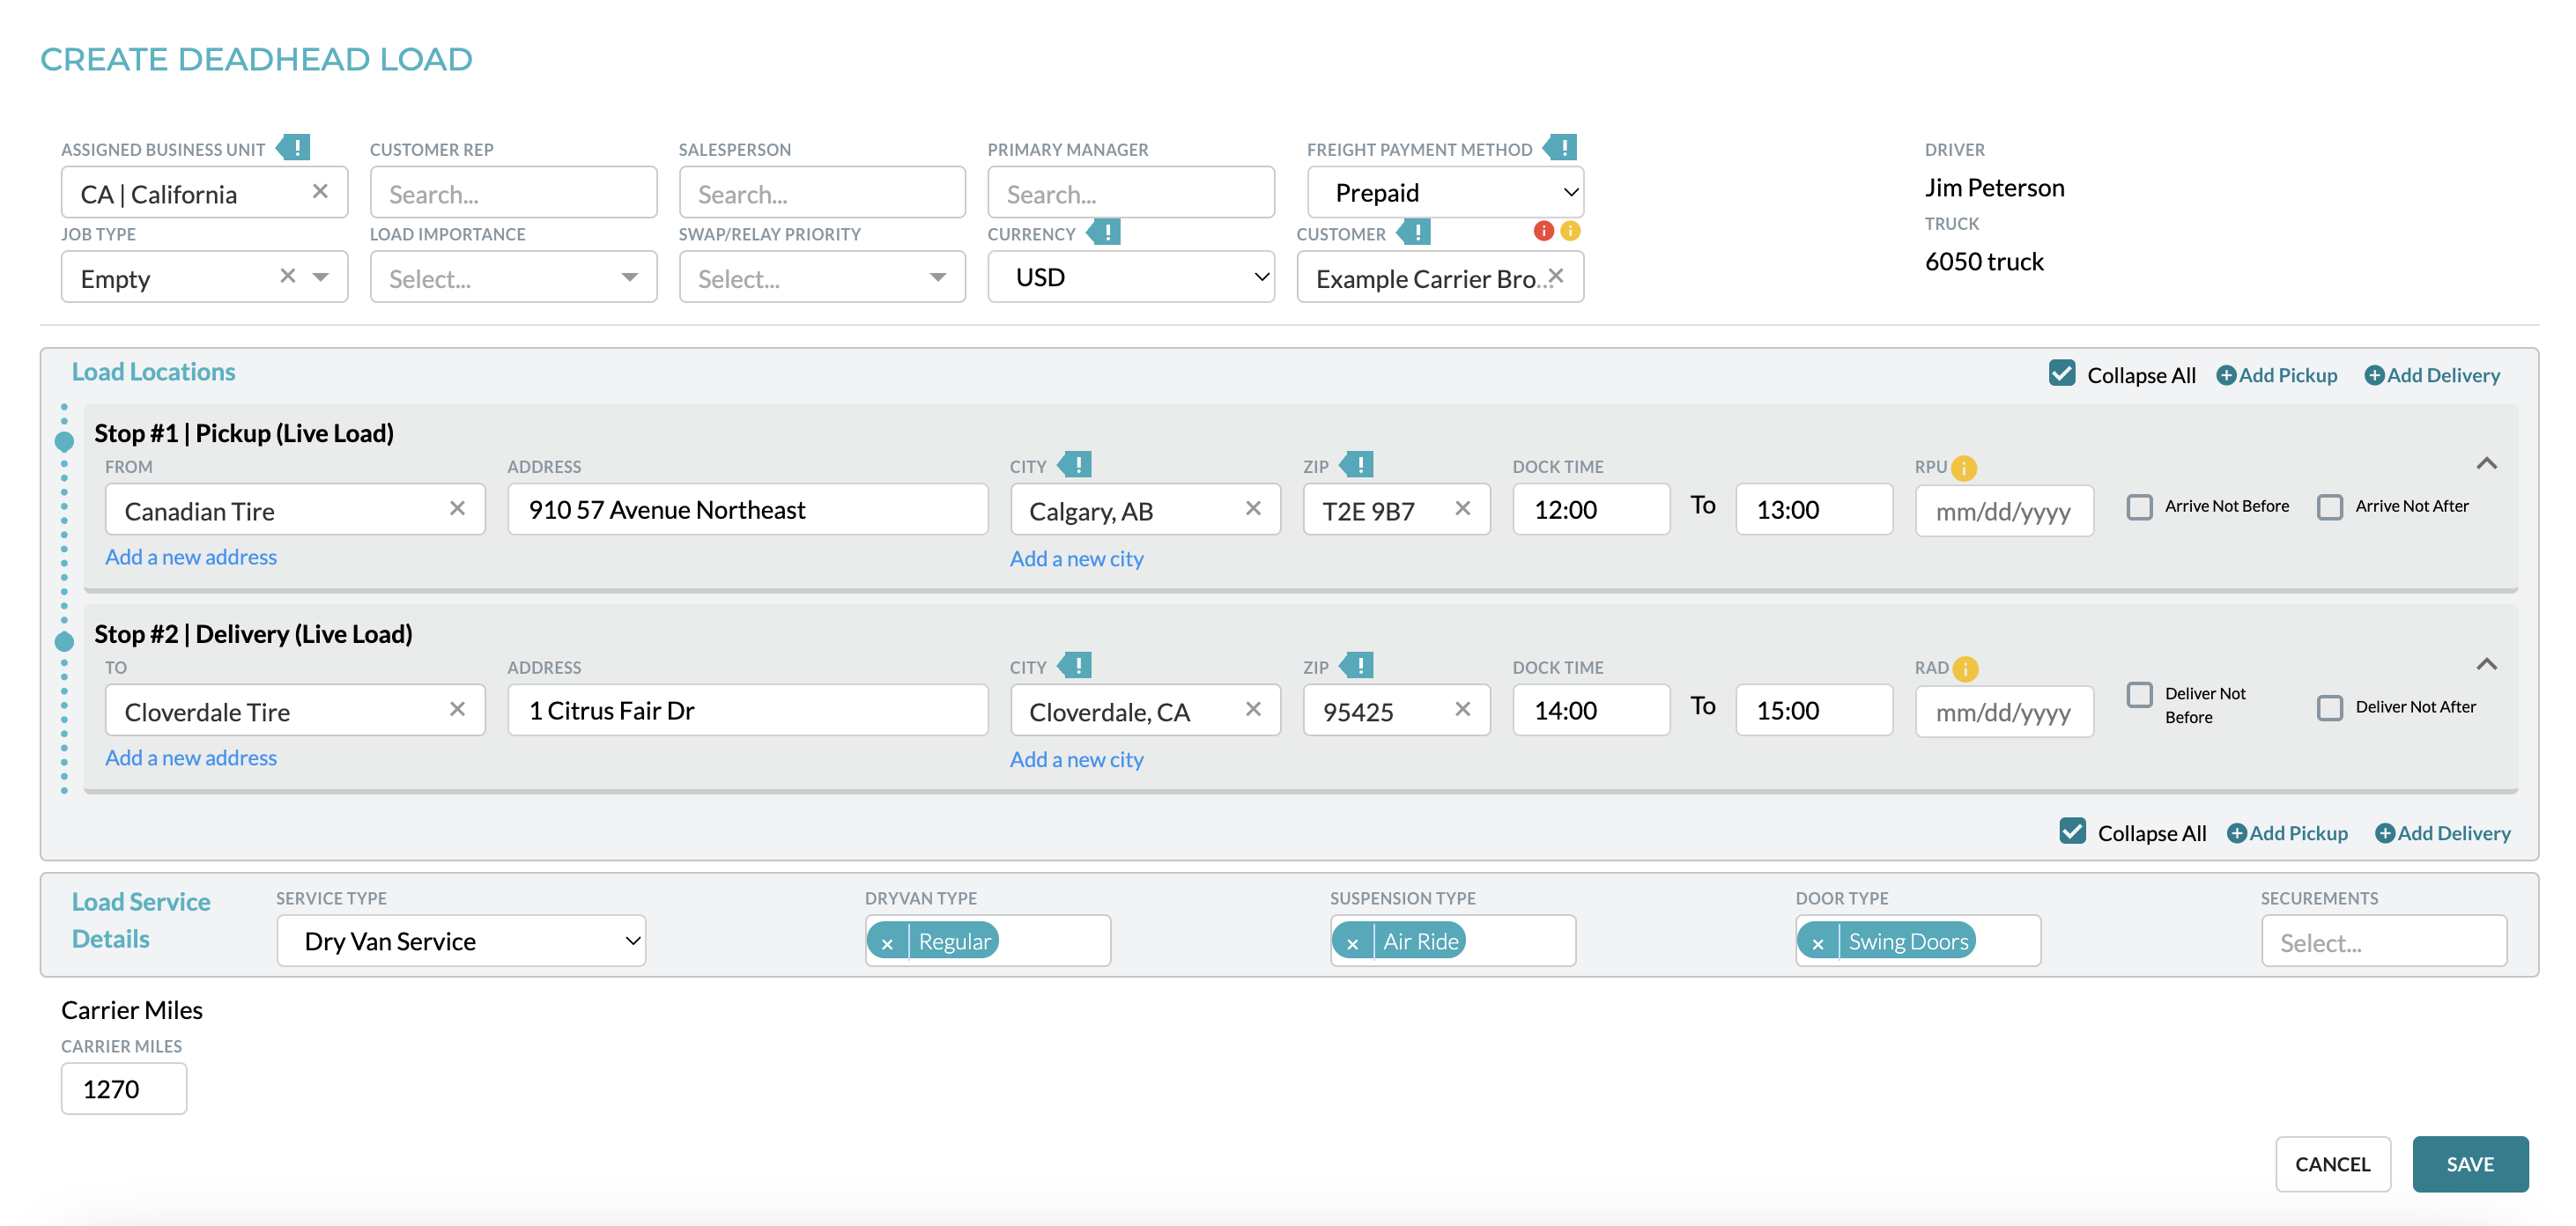Click Add a new address under Cloverdale Tire
The width and height of the screenshot is (2576, 1226).
(x=191, y=758)
